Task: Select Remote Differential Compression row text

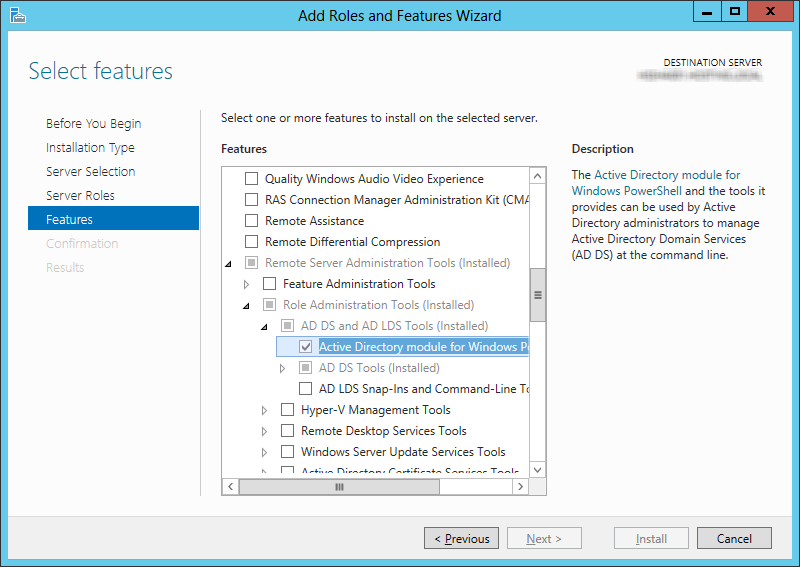Action: [353, 242]
